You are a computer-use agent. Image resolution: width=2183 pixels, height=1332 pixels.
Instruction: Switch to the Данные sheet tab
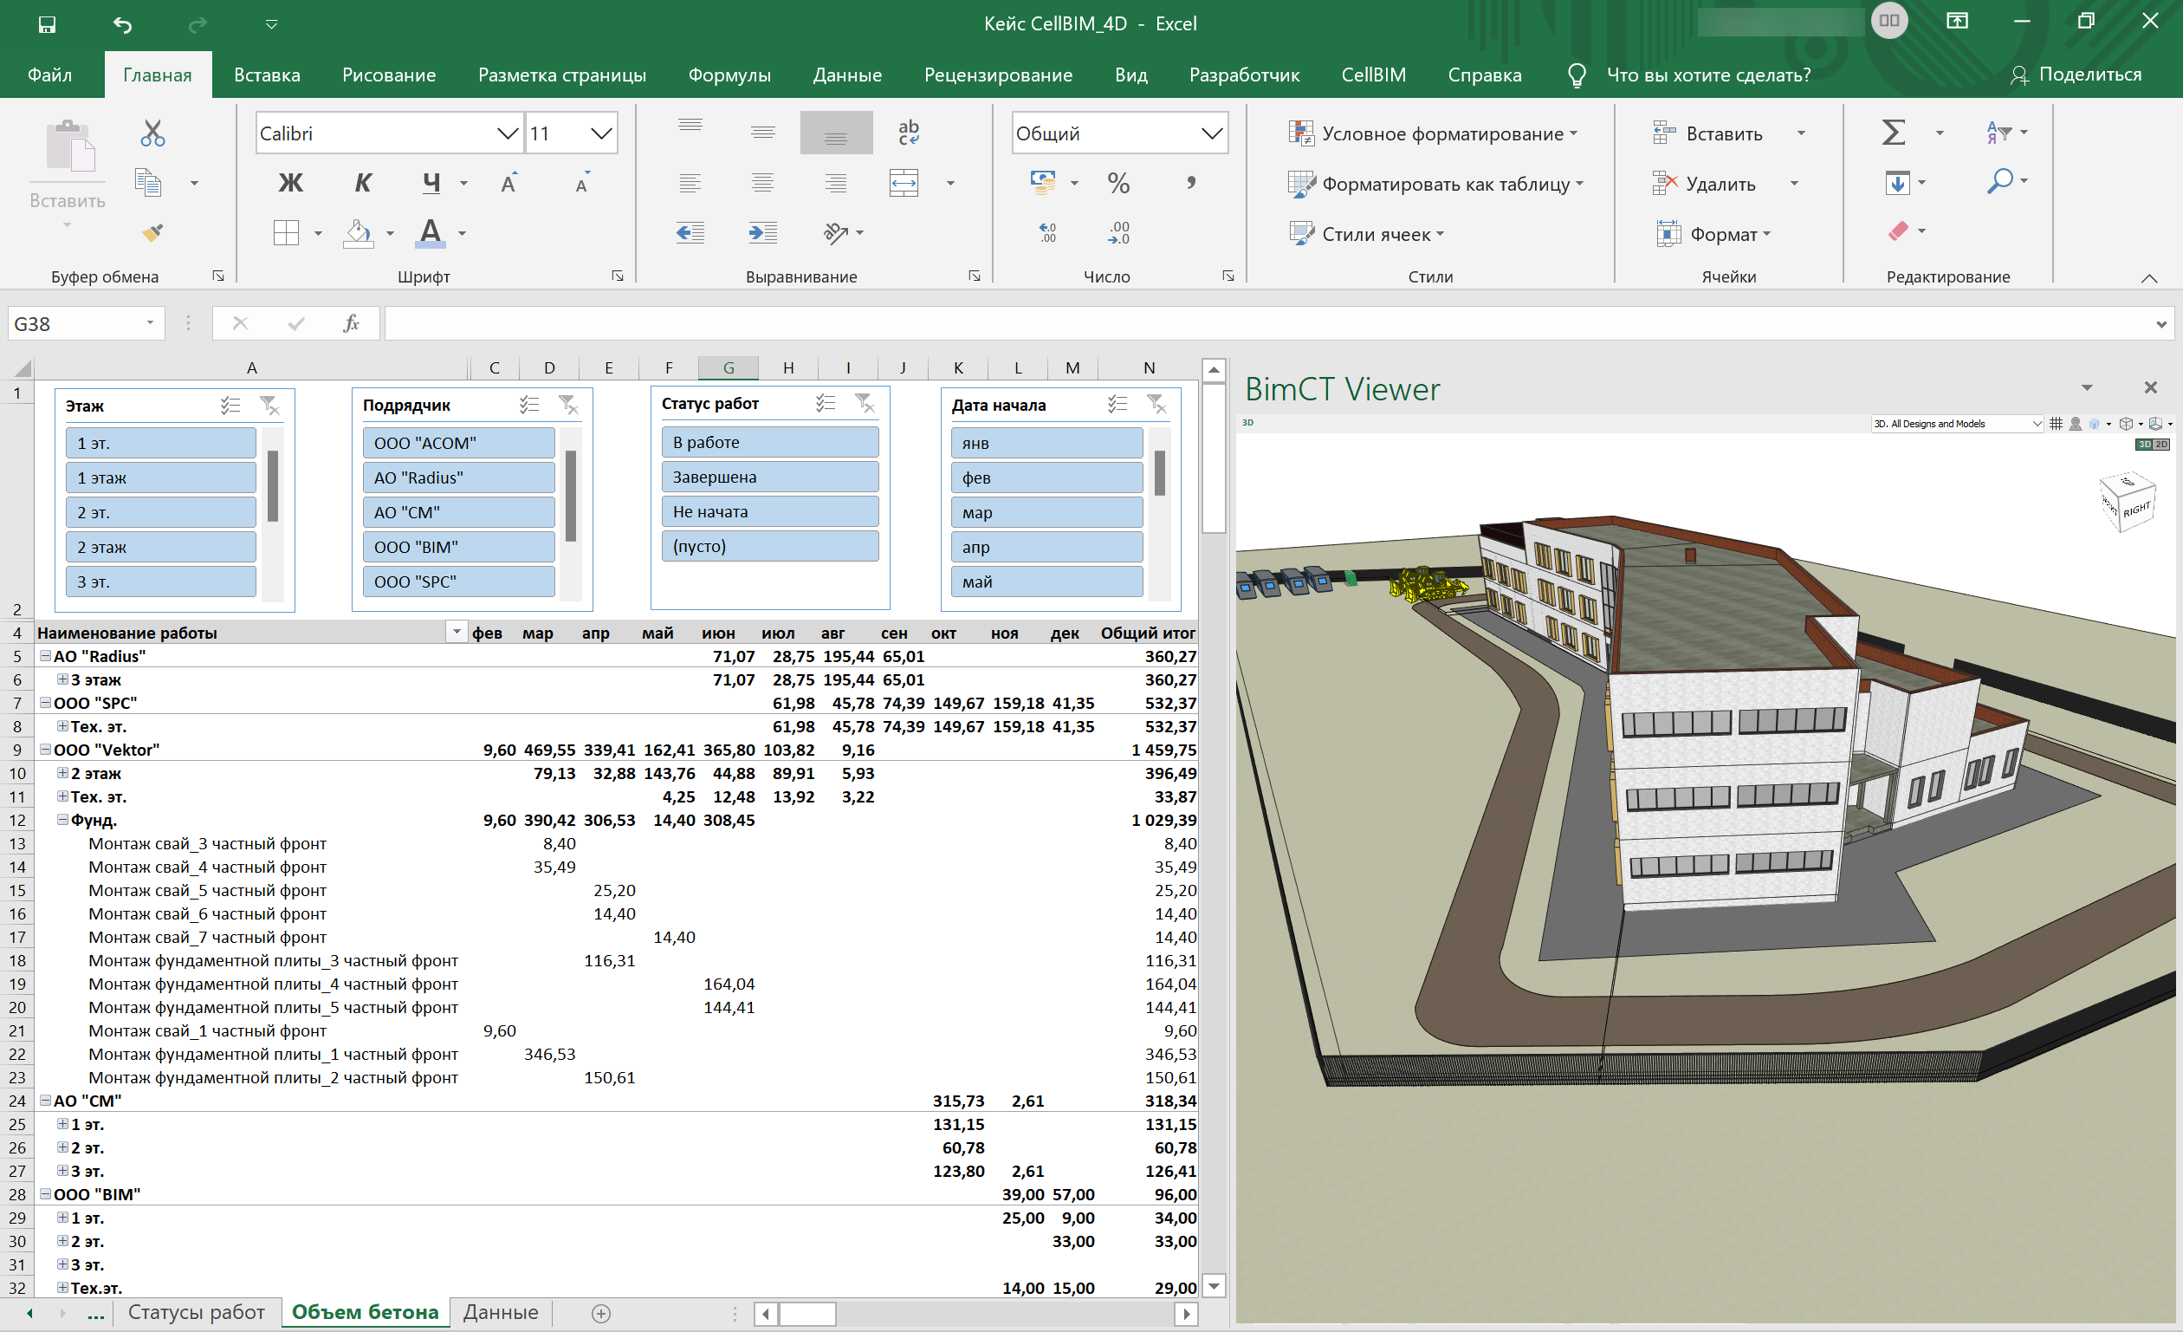click(x=500, y=1312)
